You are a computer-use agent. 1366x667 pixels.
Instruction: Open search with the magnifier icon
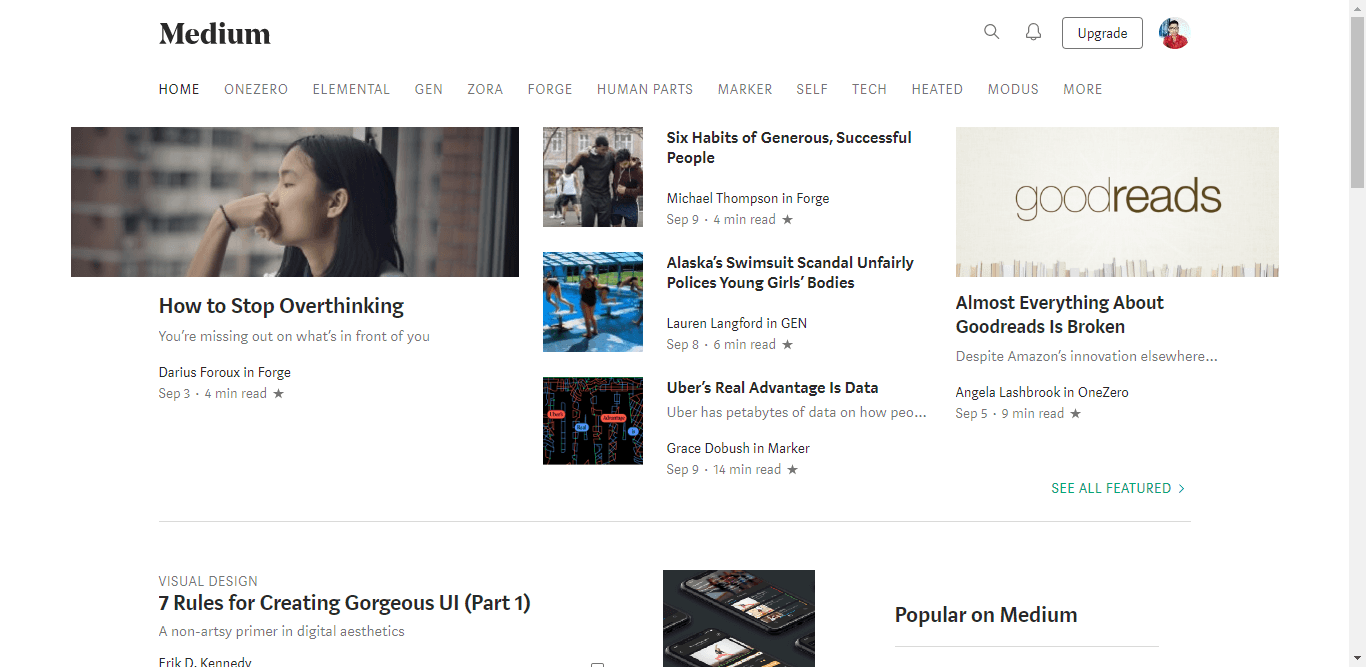[x=992, y=32]
